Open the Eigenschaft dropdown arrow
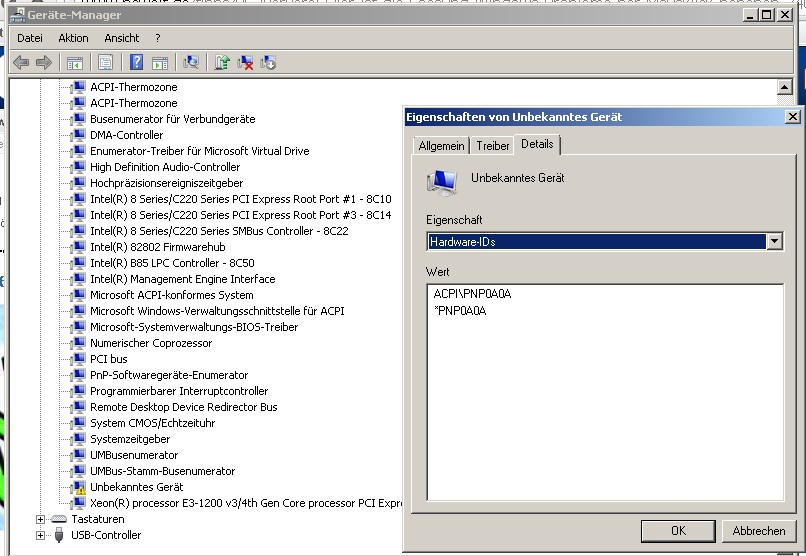The image size is (806, 556). pos(775,242)
